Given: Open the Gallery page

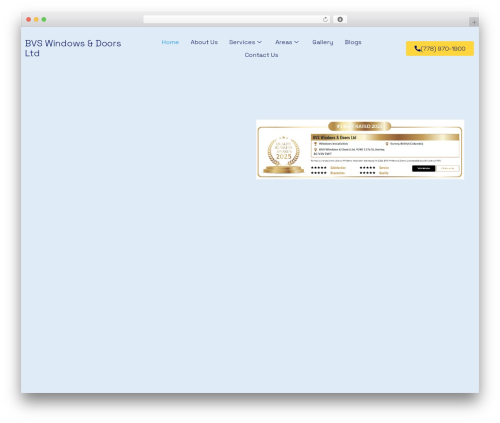Looking at the screenshot, I should [x=323, y=42].
